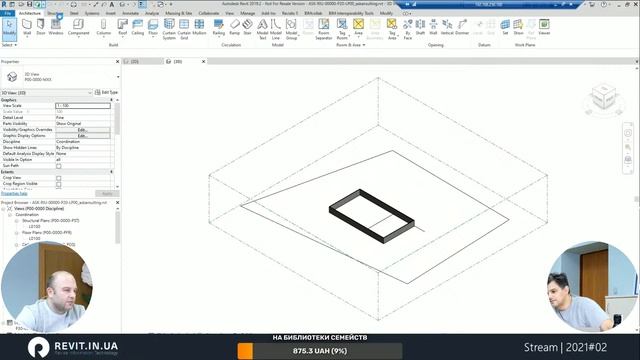Select the Ramp tool
Viewport: 640px width, 360px height.
pos(234,27)
